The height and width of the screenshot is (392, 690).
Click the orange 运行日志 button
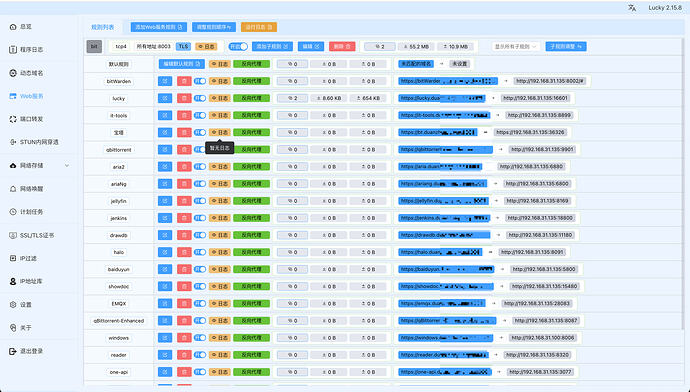259,27
